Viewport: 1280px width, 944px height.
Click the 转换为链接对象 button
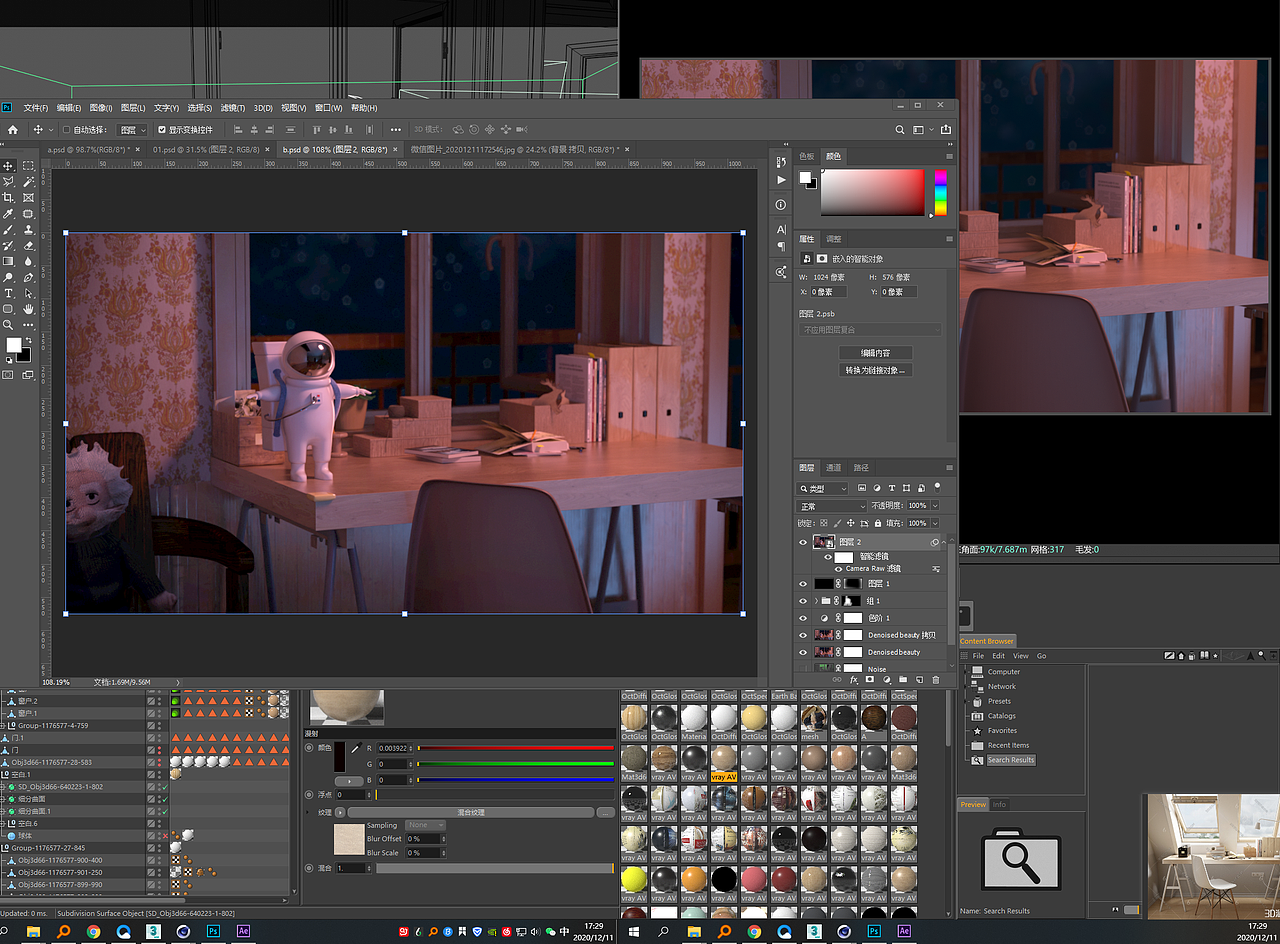point(875,370)
